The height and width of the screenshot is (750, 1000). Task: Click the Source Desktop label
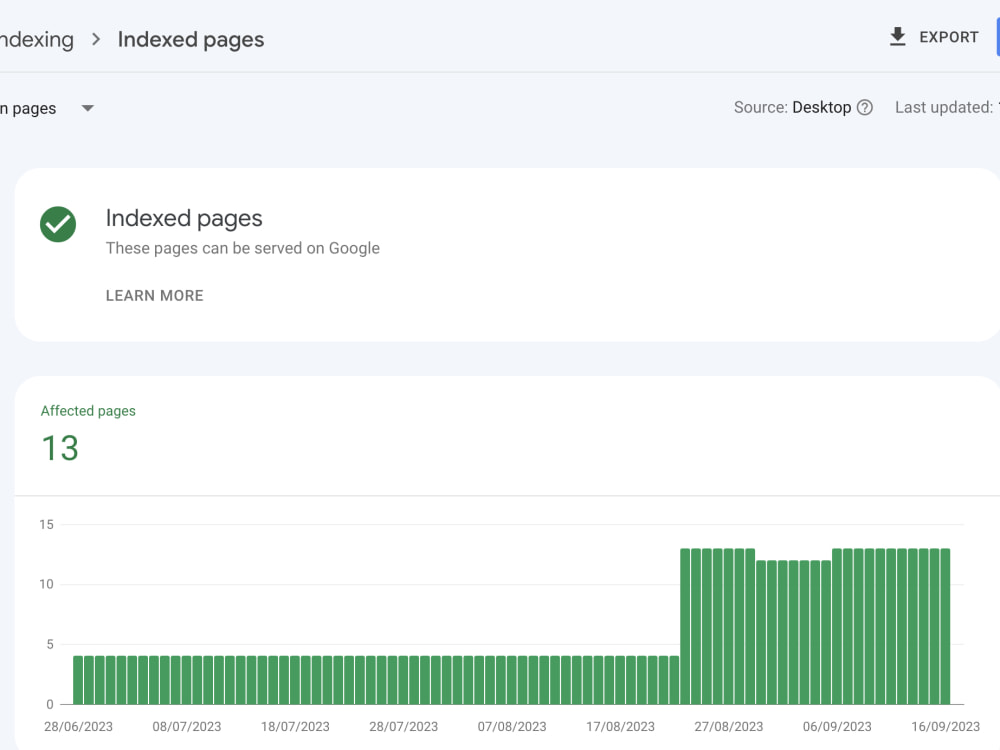pos(792,107)
